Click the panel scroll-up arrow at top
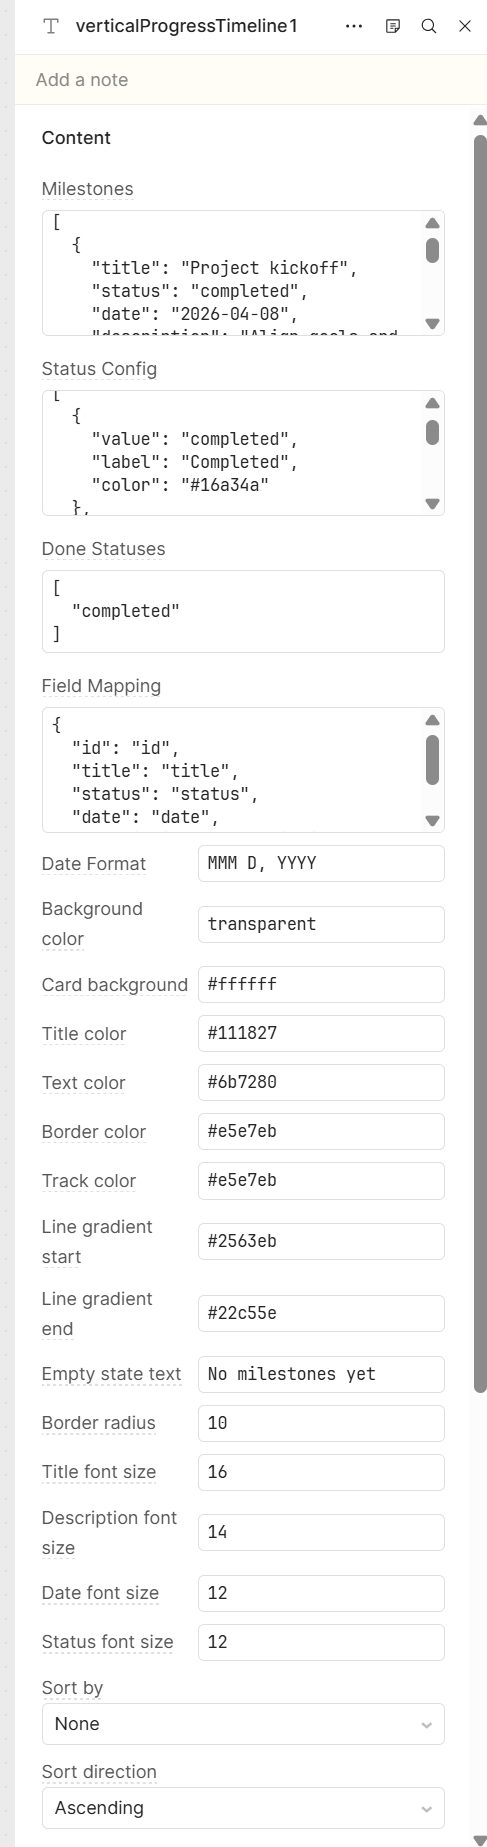 [479, 121]
